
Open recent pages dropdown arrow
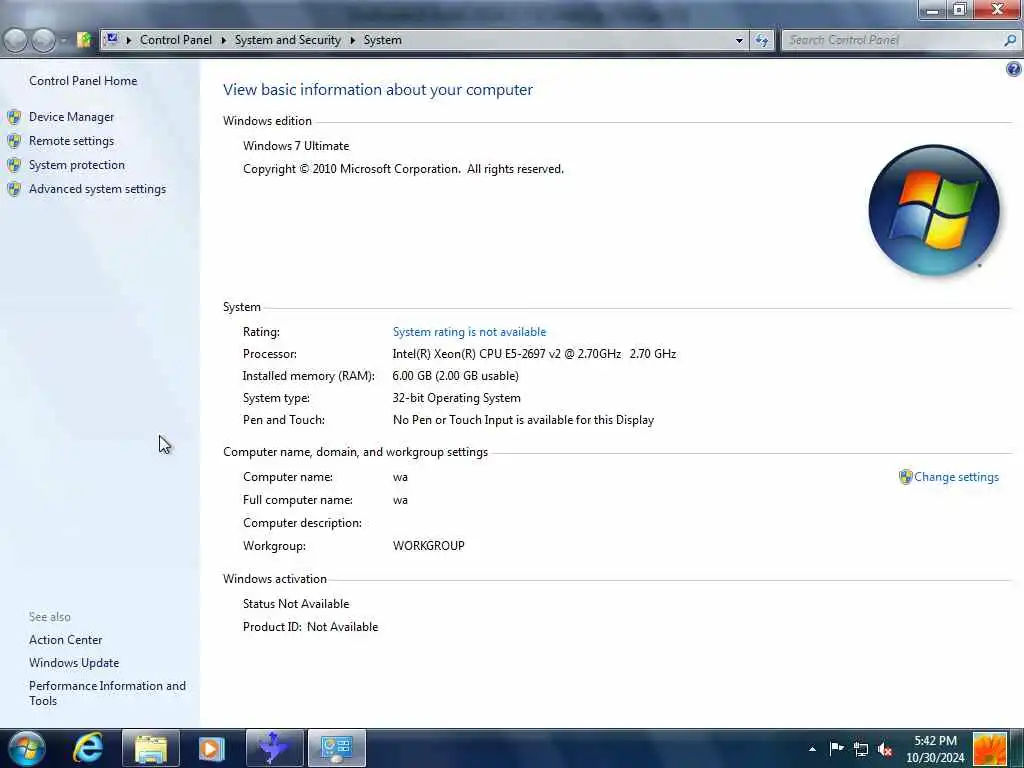[x=63, y=40]
